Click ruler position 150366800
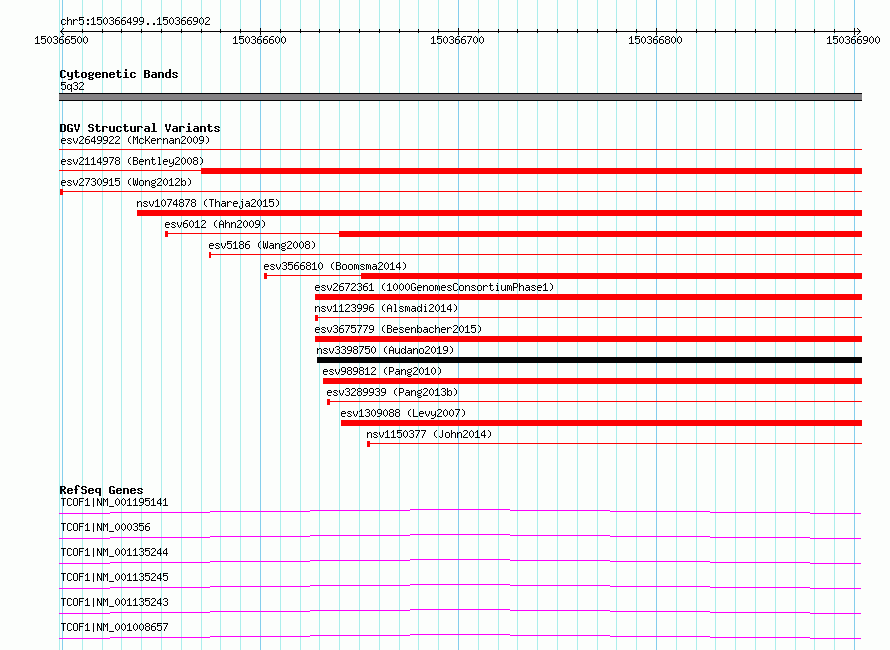The image size is (890, 650). coord(655,40)
